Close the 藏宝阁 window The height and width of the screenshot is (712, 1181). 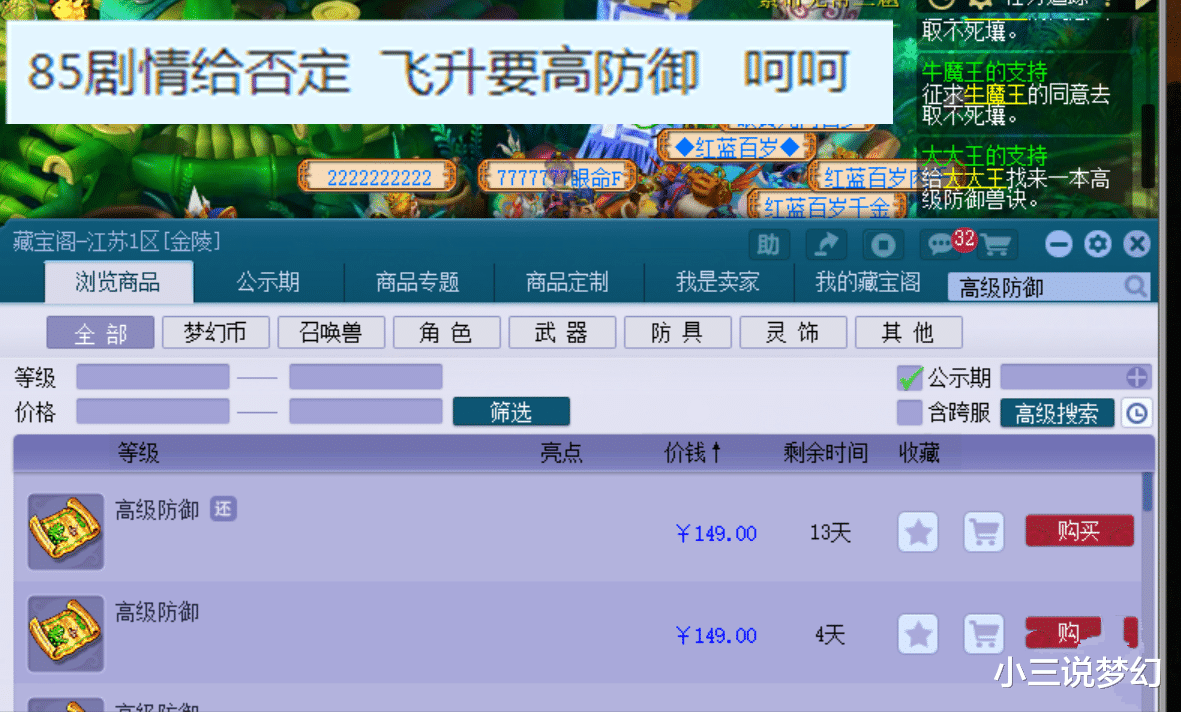(x=1137, y=244)
